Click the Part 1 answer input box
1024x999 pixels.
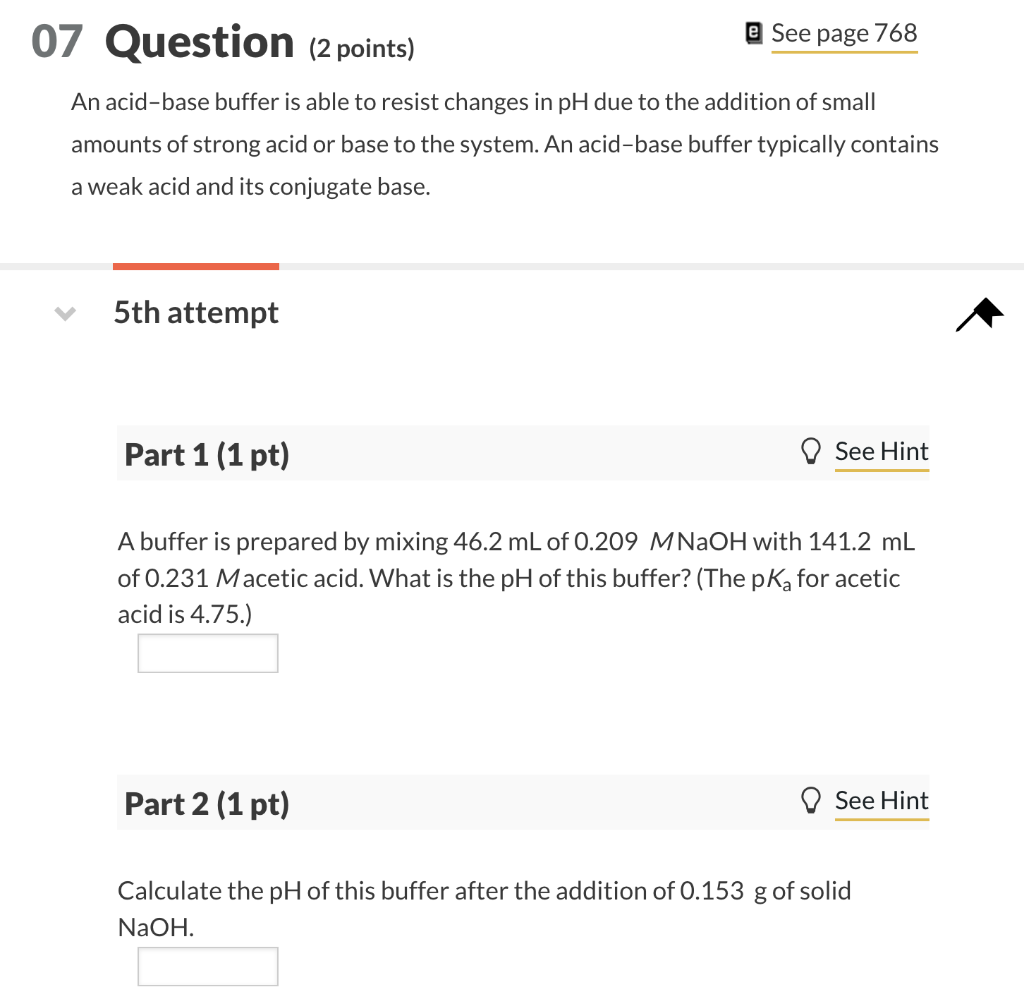coord(207,653)
